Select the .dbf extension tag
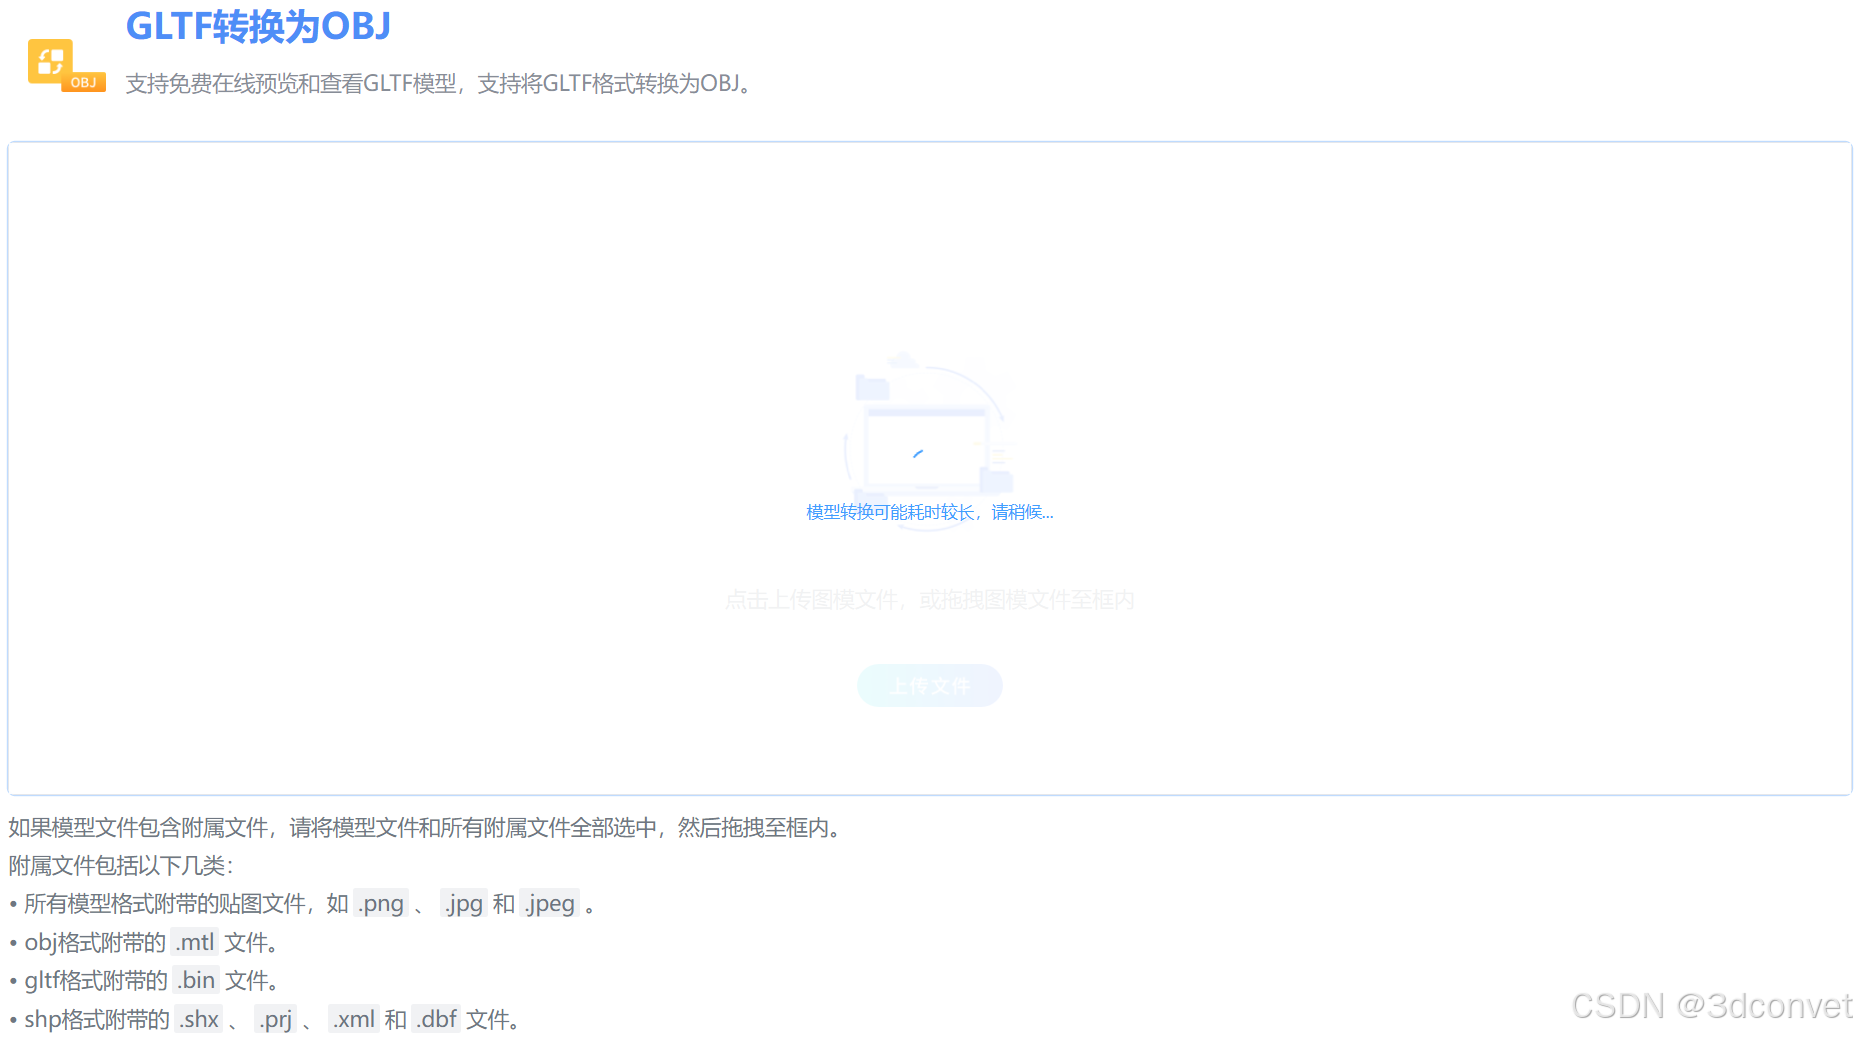 click(x=436, y=1018)
